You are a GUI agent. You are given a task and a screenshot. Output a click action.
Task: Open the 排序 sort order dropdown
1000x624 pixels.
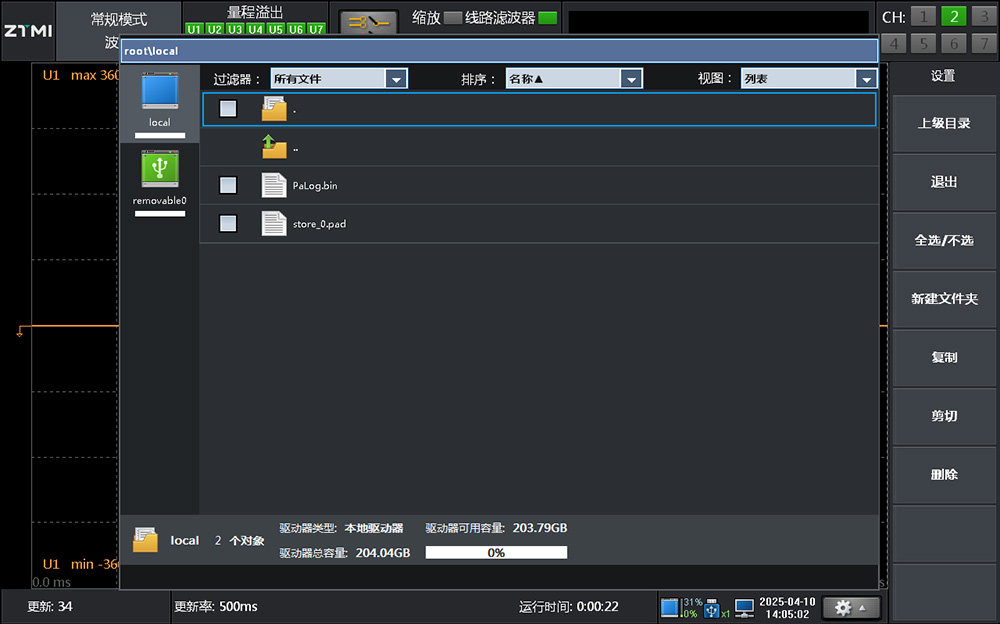pyautogui.click(x=630, y=79)
